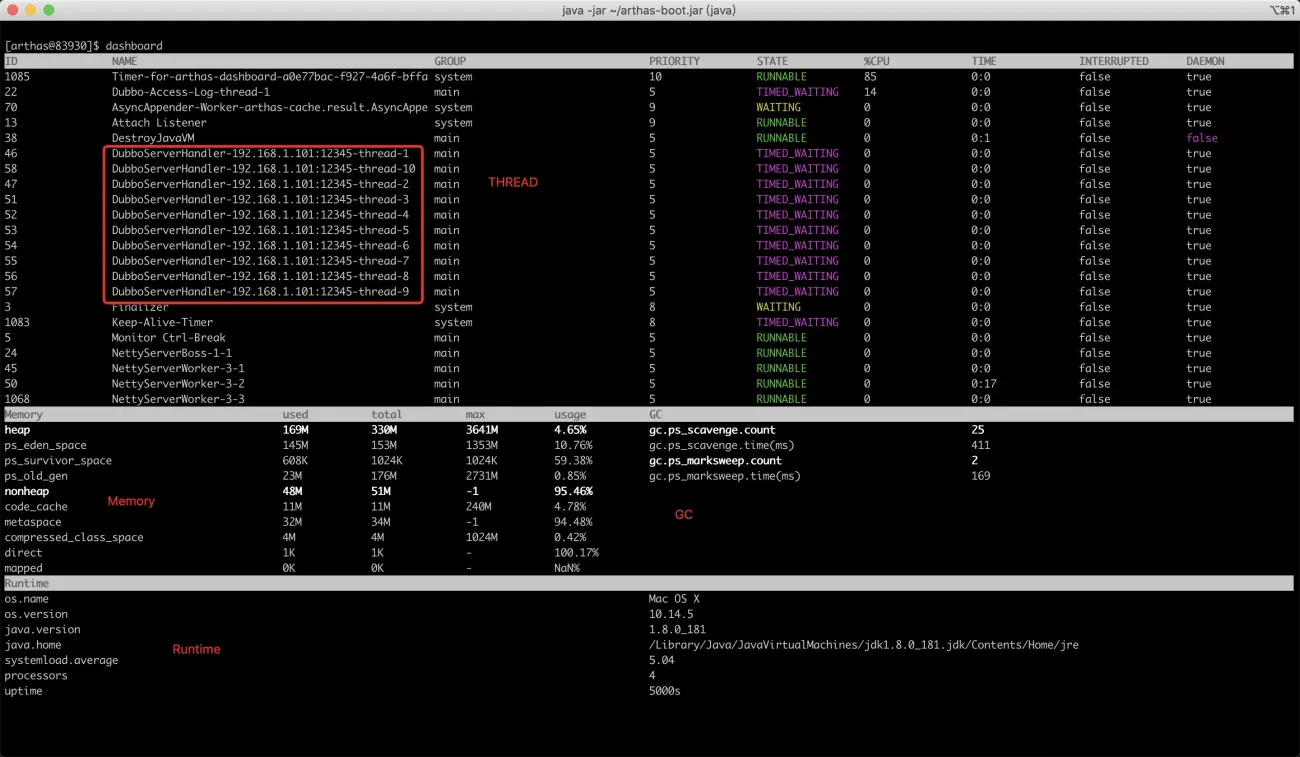Screen dimensions: 1300x757
Task: Click the bold 'heap' memory row label
Action: 17,430
